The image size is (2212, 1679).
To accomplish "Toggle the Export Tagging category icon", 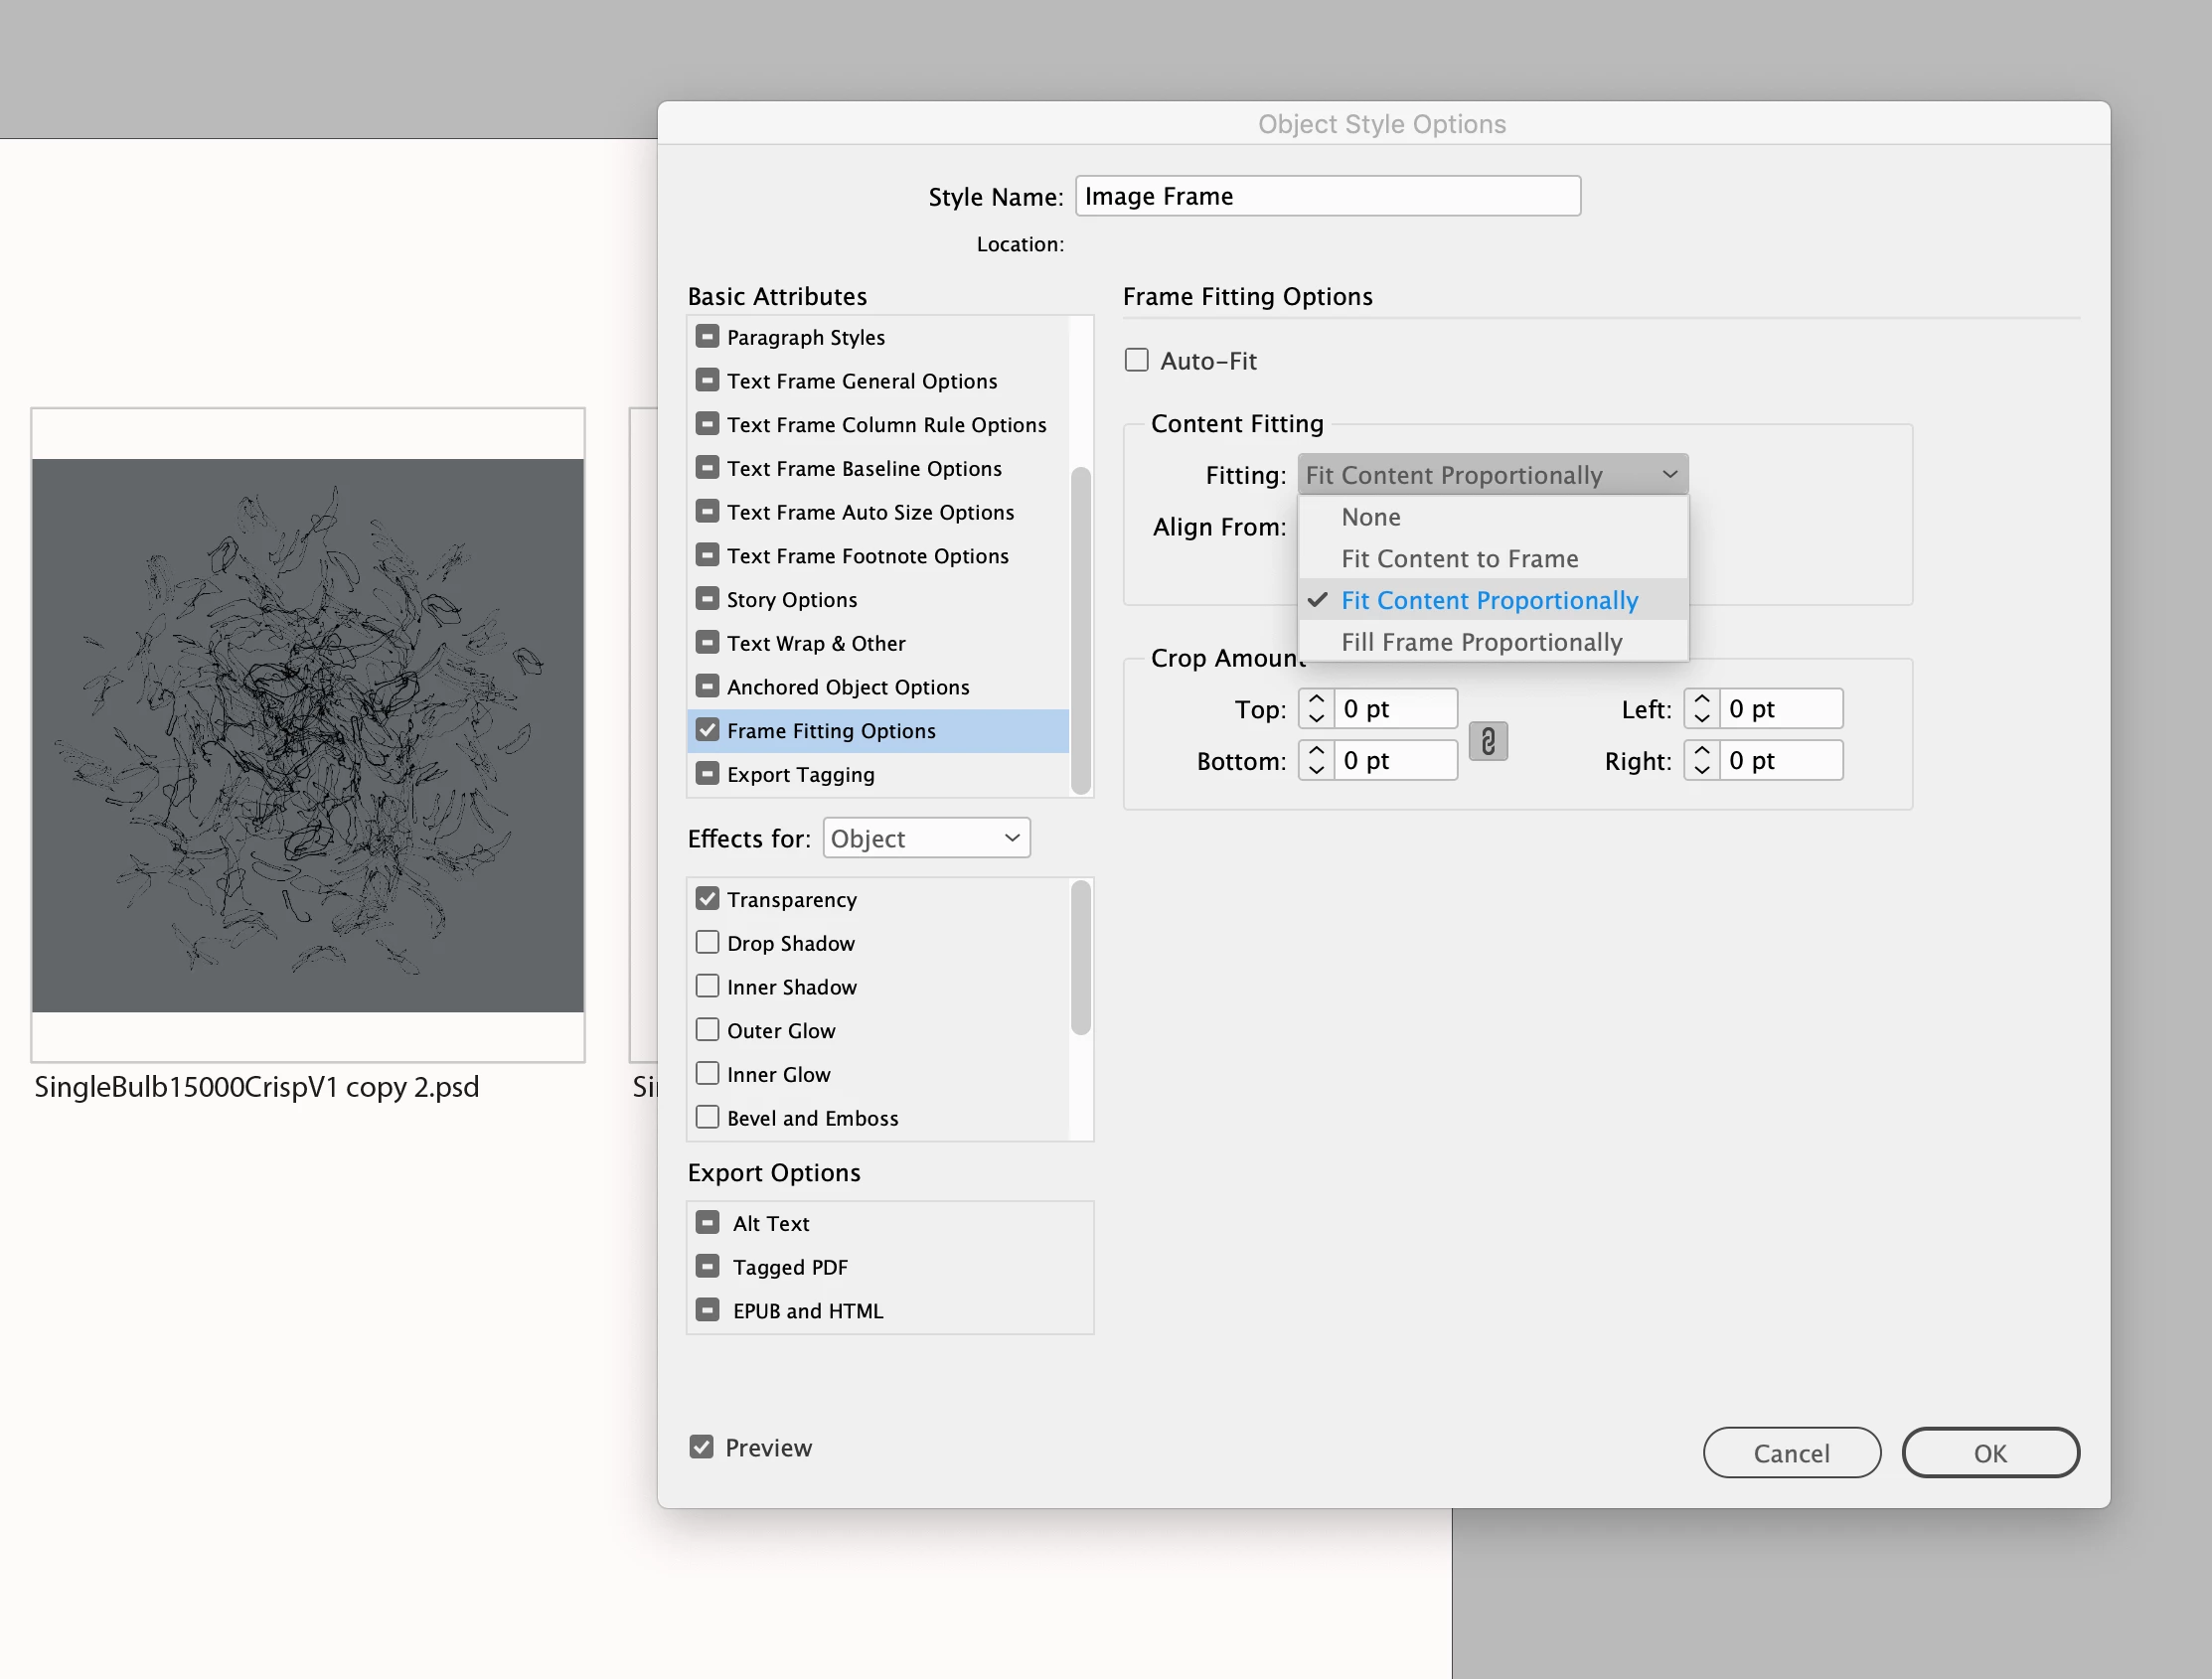I will point(707,773).
